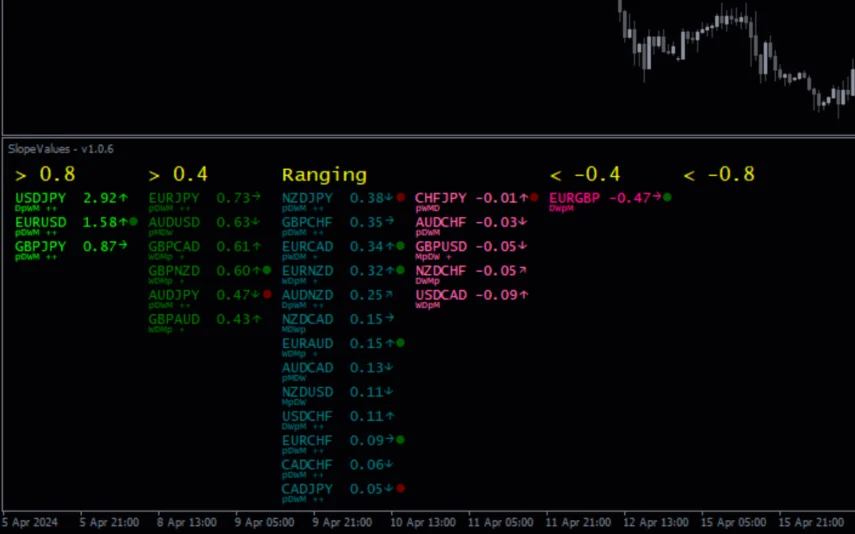The width and height of the screenshot is (855, 534).
Task: Click the down arrow next to GBPUSD -0.05
Action: (522, 246)
